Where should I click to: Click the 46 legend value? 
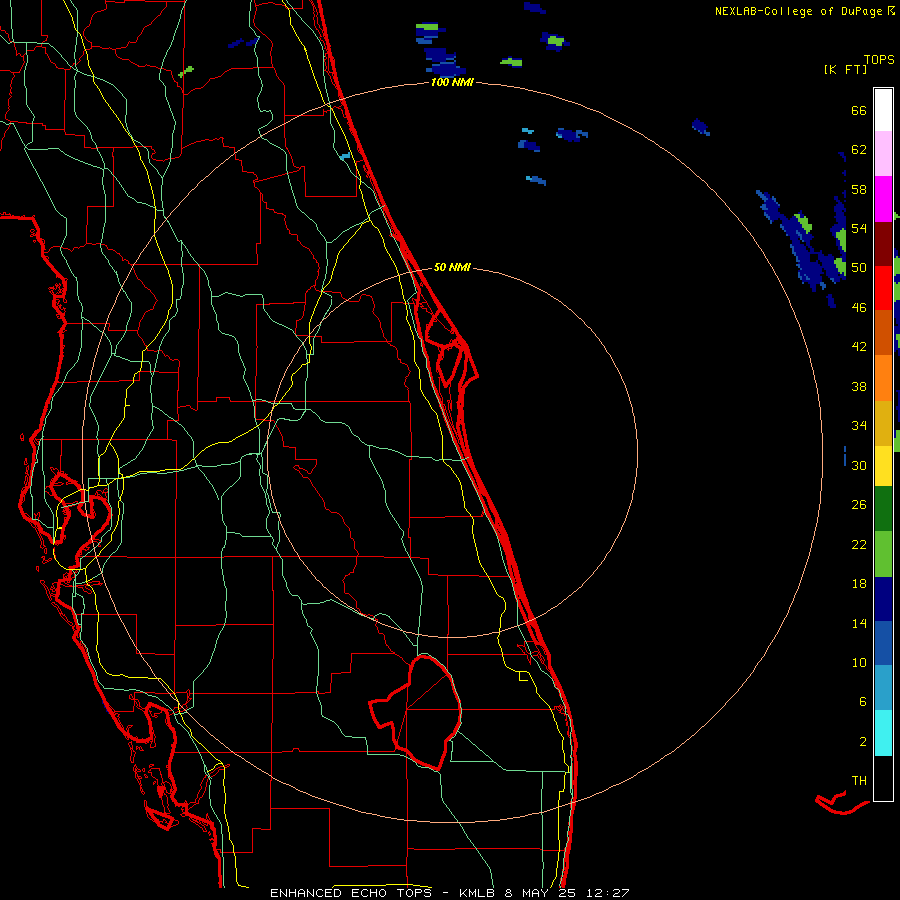pyautogui.click(x=859, y=308)
